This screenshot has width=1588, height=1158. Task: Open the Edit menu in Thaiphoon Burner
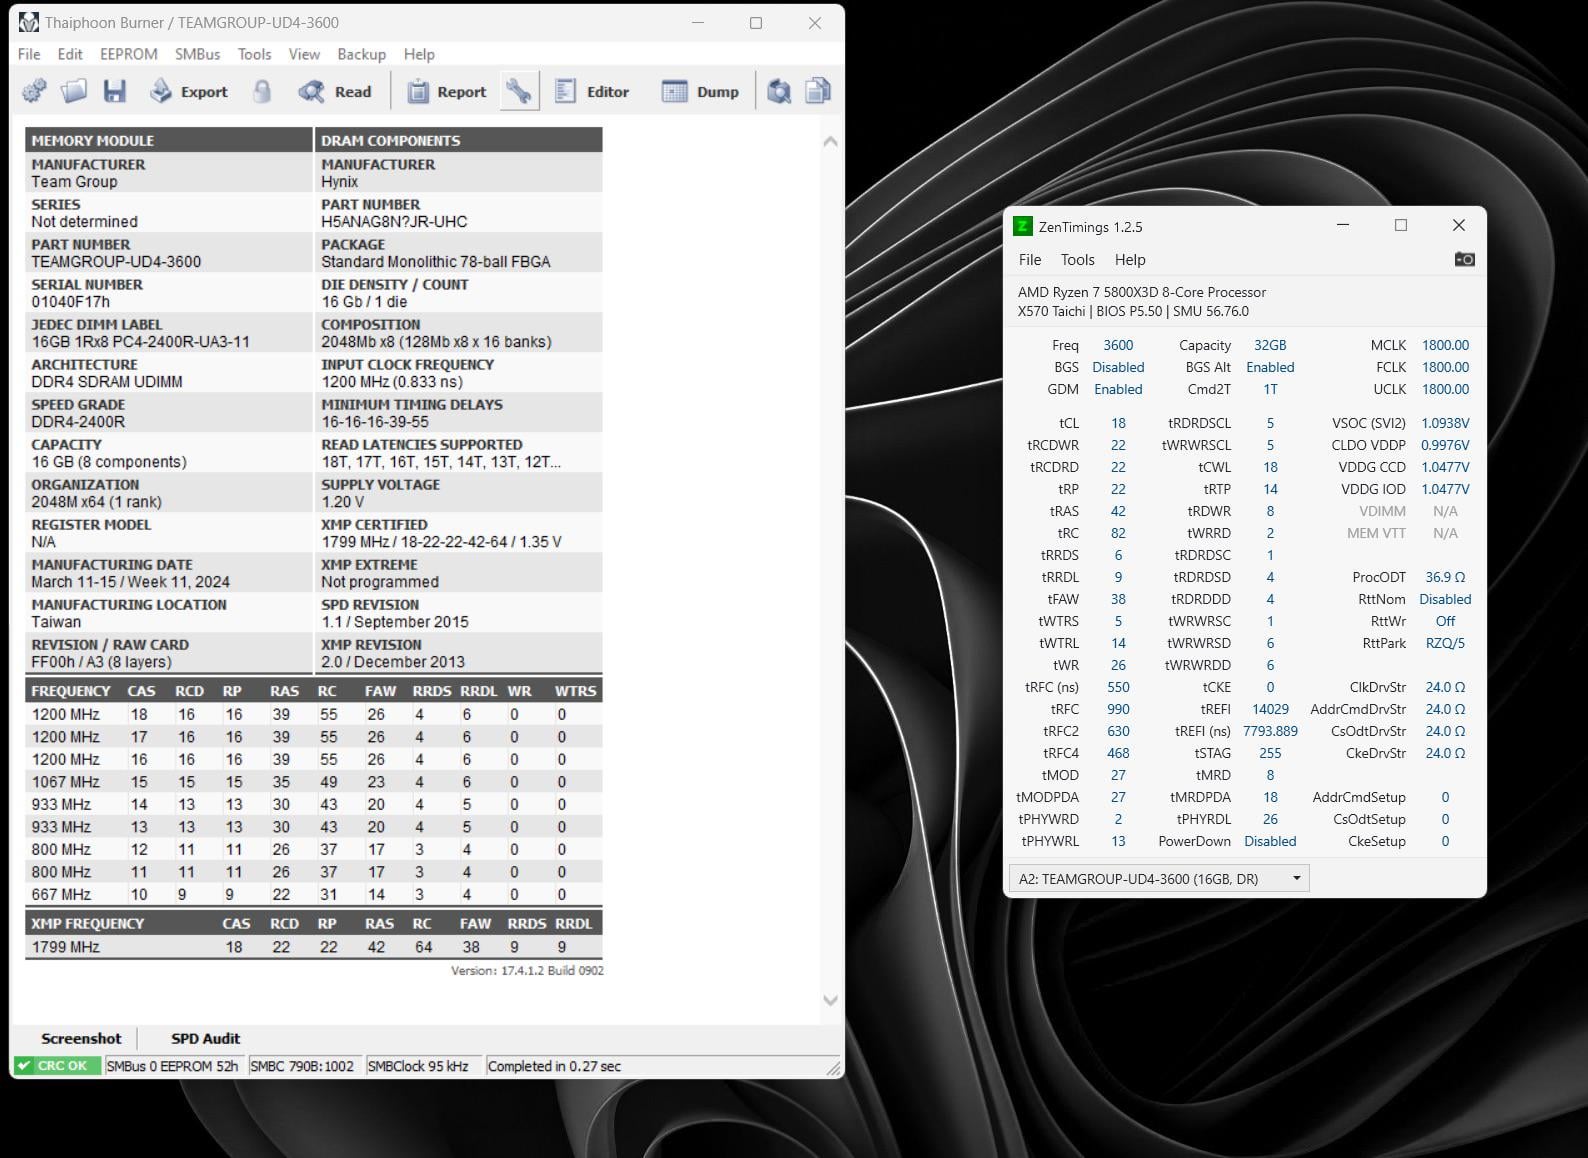tap(70, 54)
